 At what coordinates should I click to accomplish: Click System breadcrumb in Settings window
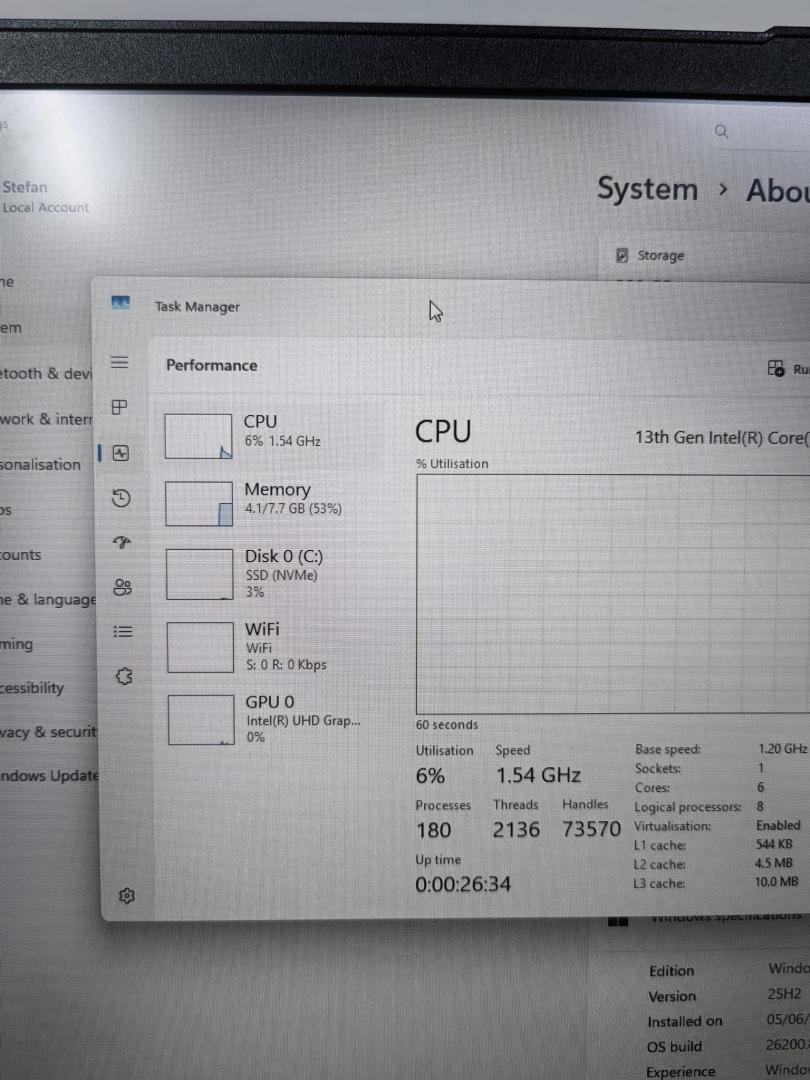click(647, 189)
